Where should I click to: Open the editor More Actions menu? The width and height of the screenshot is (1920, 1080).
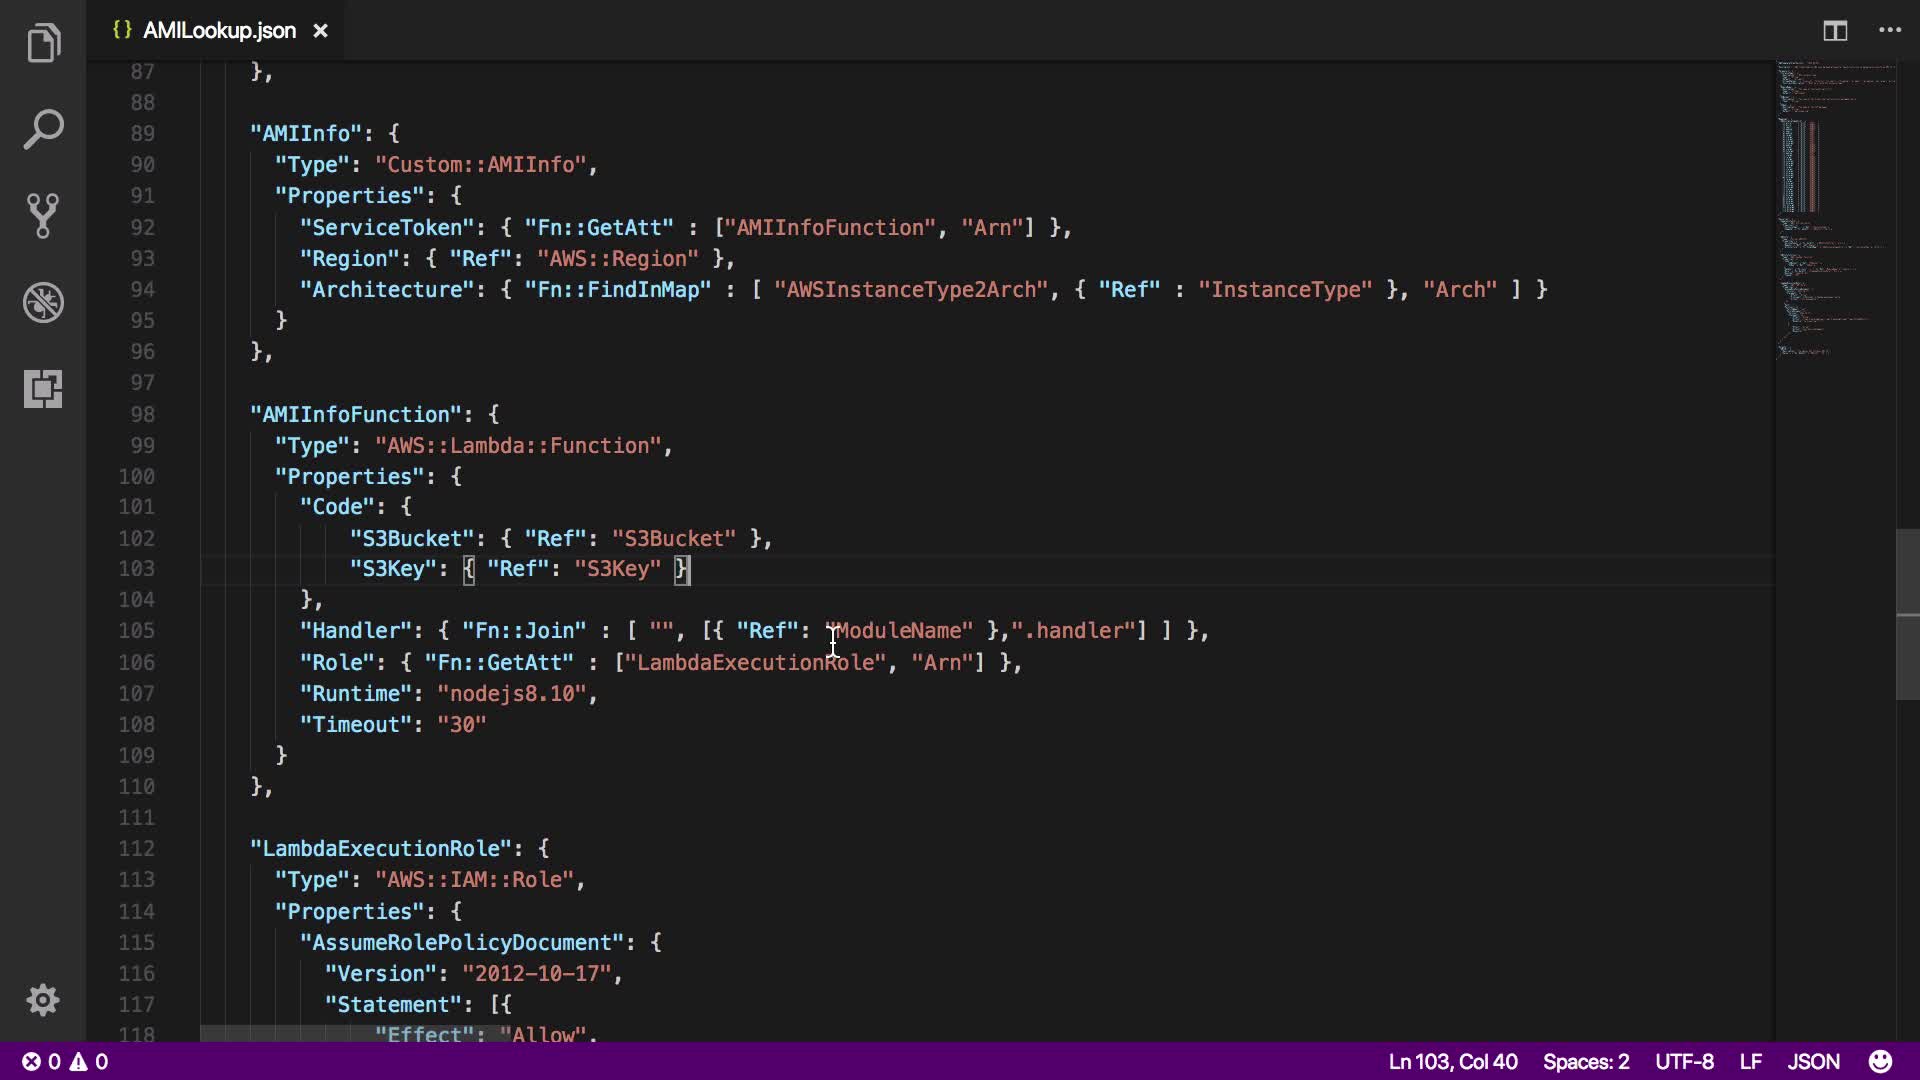(1890, 31)
